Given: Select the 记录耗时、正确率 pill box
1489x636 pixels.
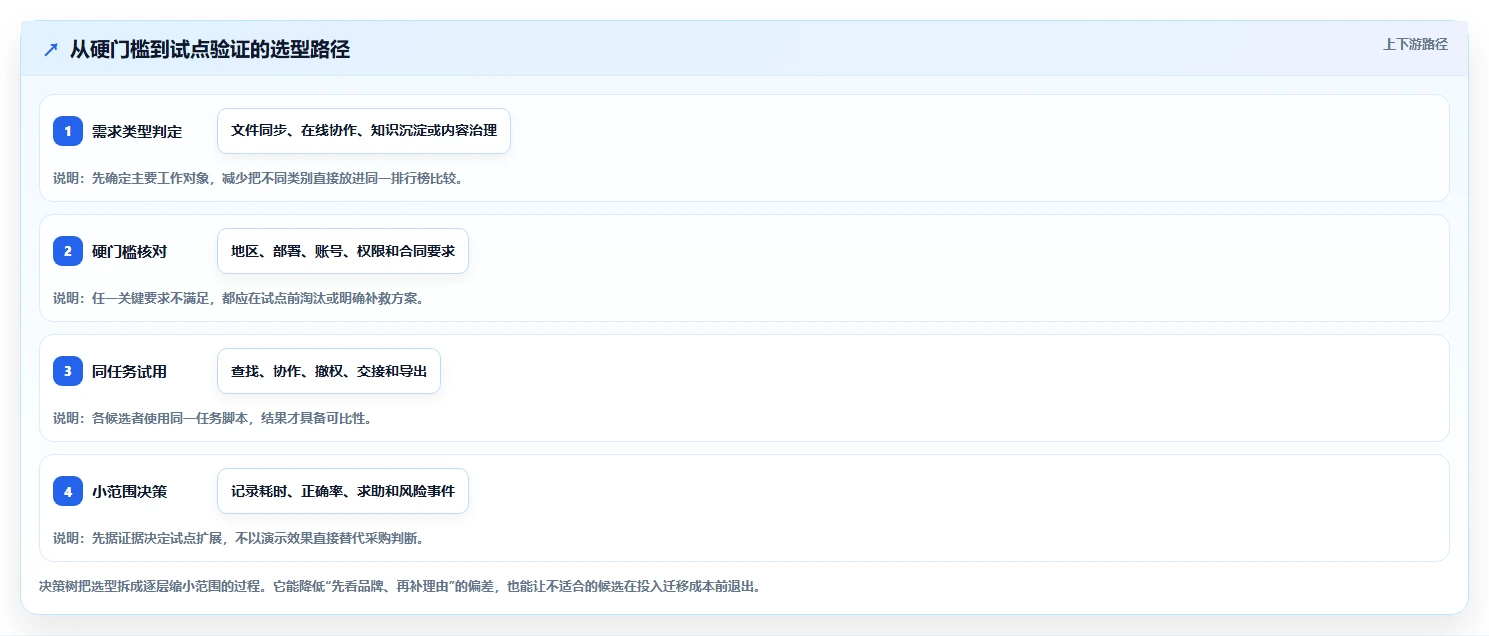Looking at the screenshot, I should [343, 491].
